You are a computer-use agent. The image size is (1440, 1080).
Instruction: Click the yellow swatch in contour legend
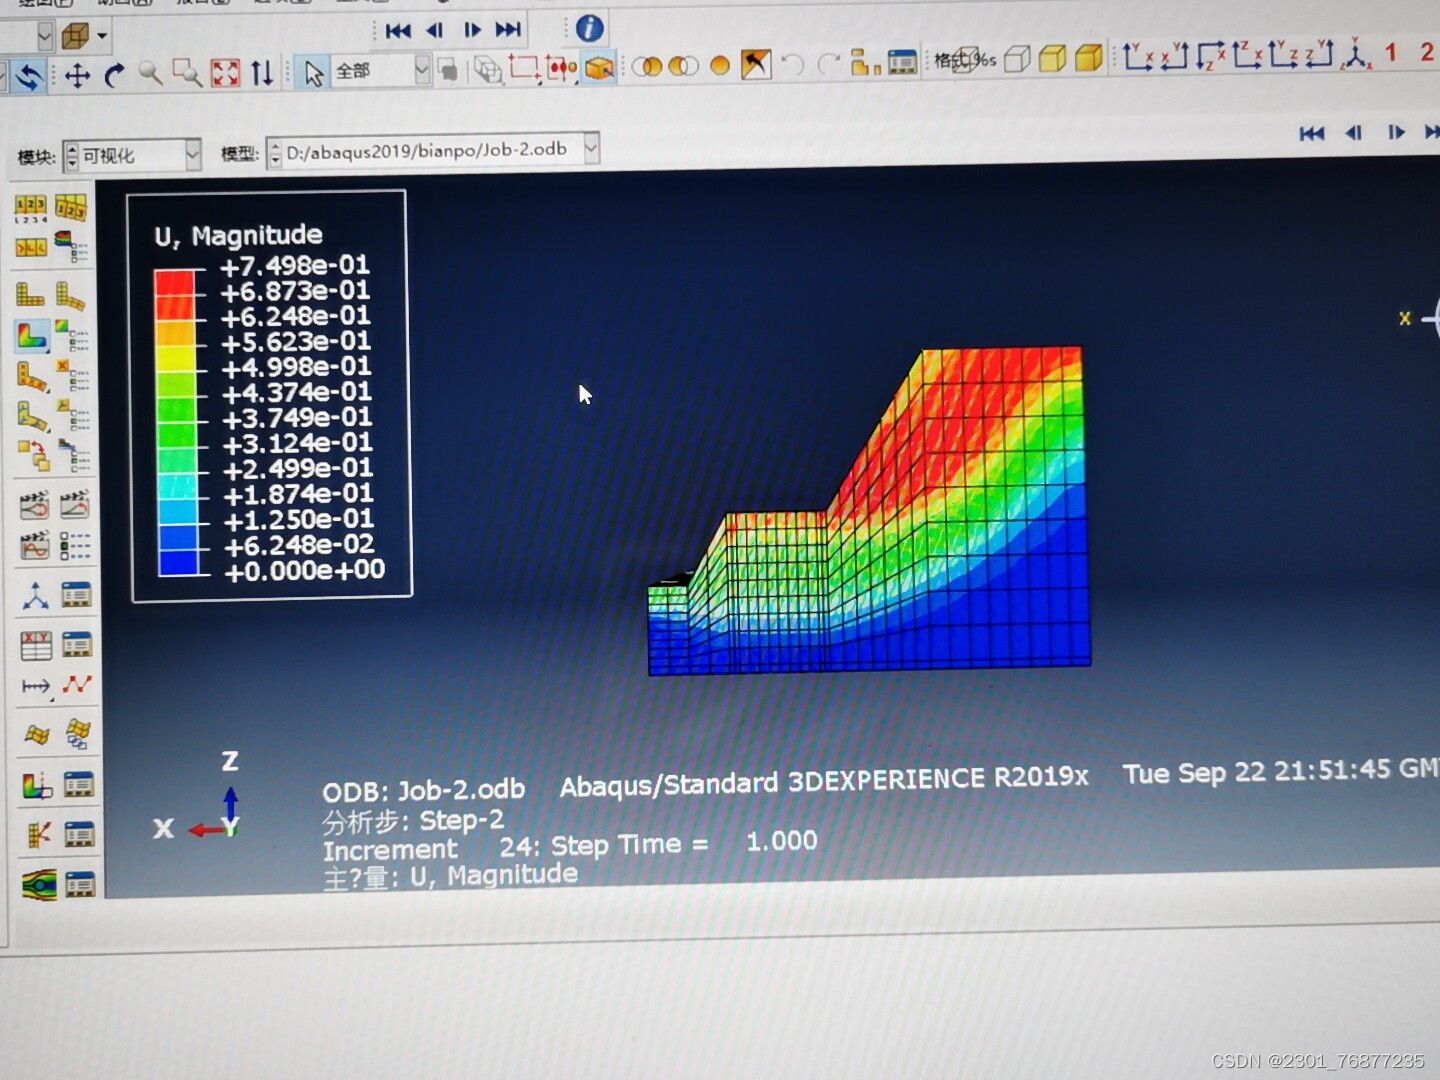pos(176,358)
